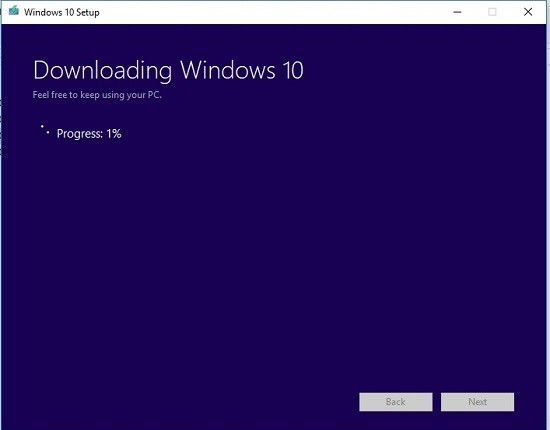Click the "Downloading Windows 10" heading

168,71
